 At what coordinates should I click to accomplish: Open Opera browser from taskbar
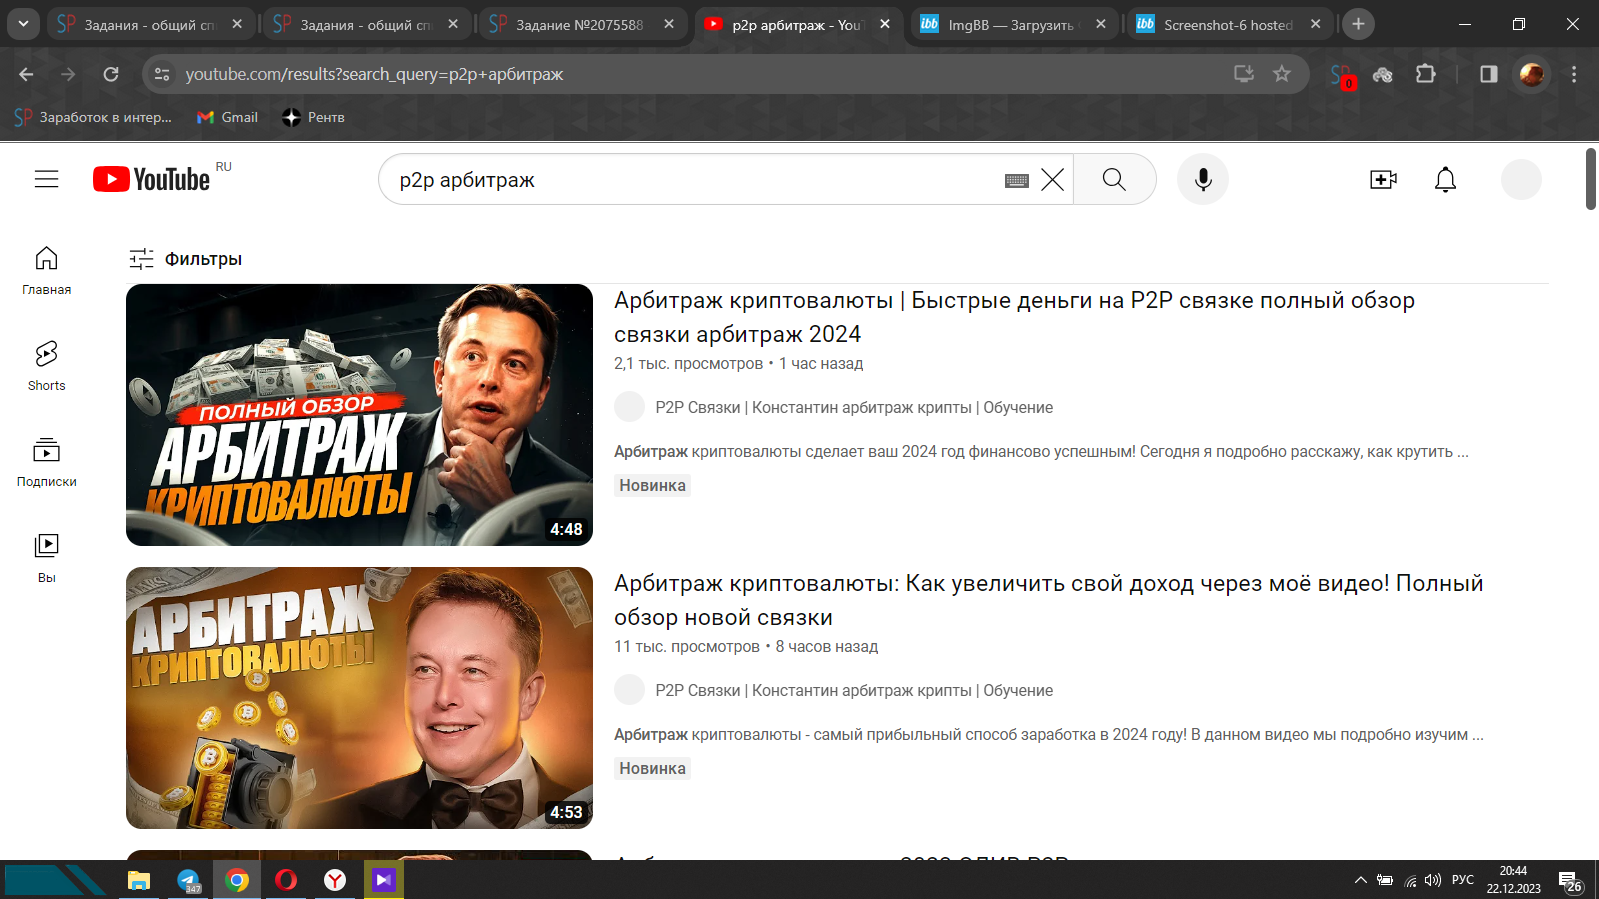(286, 880)
